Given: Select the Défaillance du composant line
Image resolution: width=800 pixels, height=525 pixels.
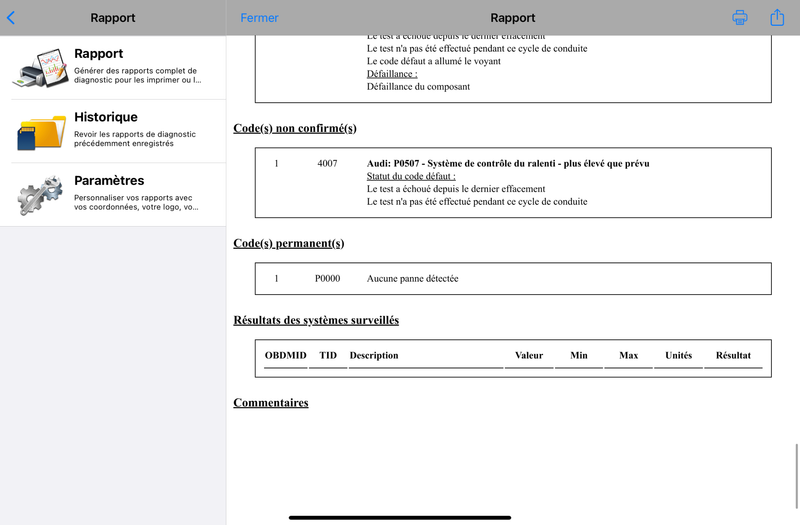Looking at the screenshot, I should pyautogui.click(x=418, y=87).
